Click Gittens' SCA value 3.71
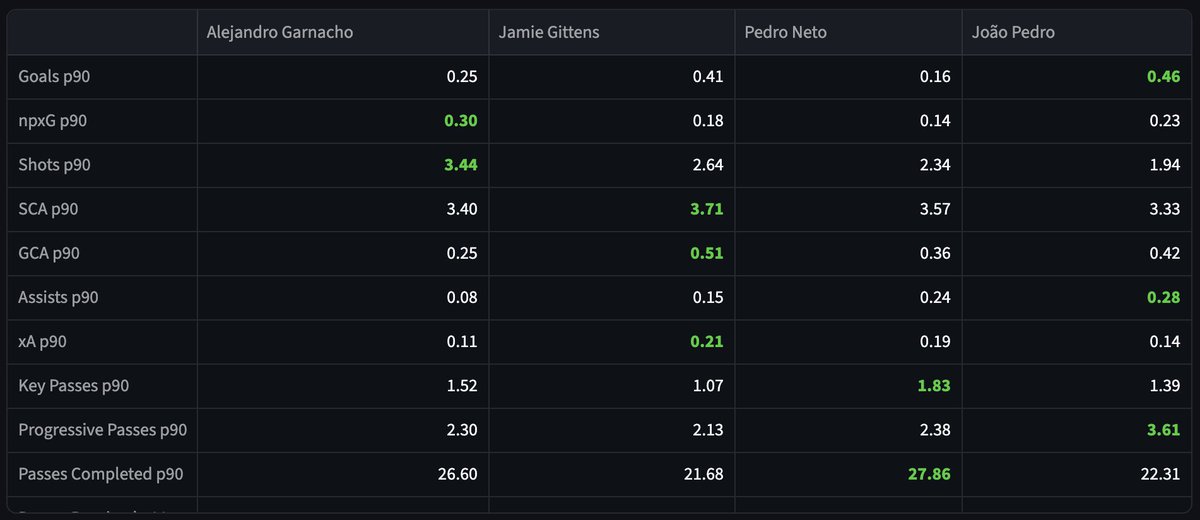Image resolution: width=1200 pixels, height=520 pixels. point(707,209)
